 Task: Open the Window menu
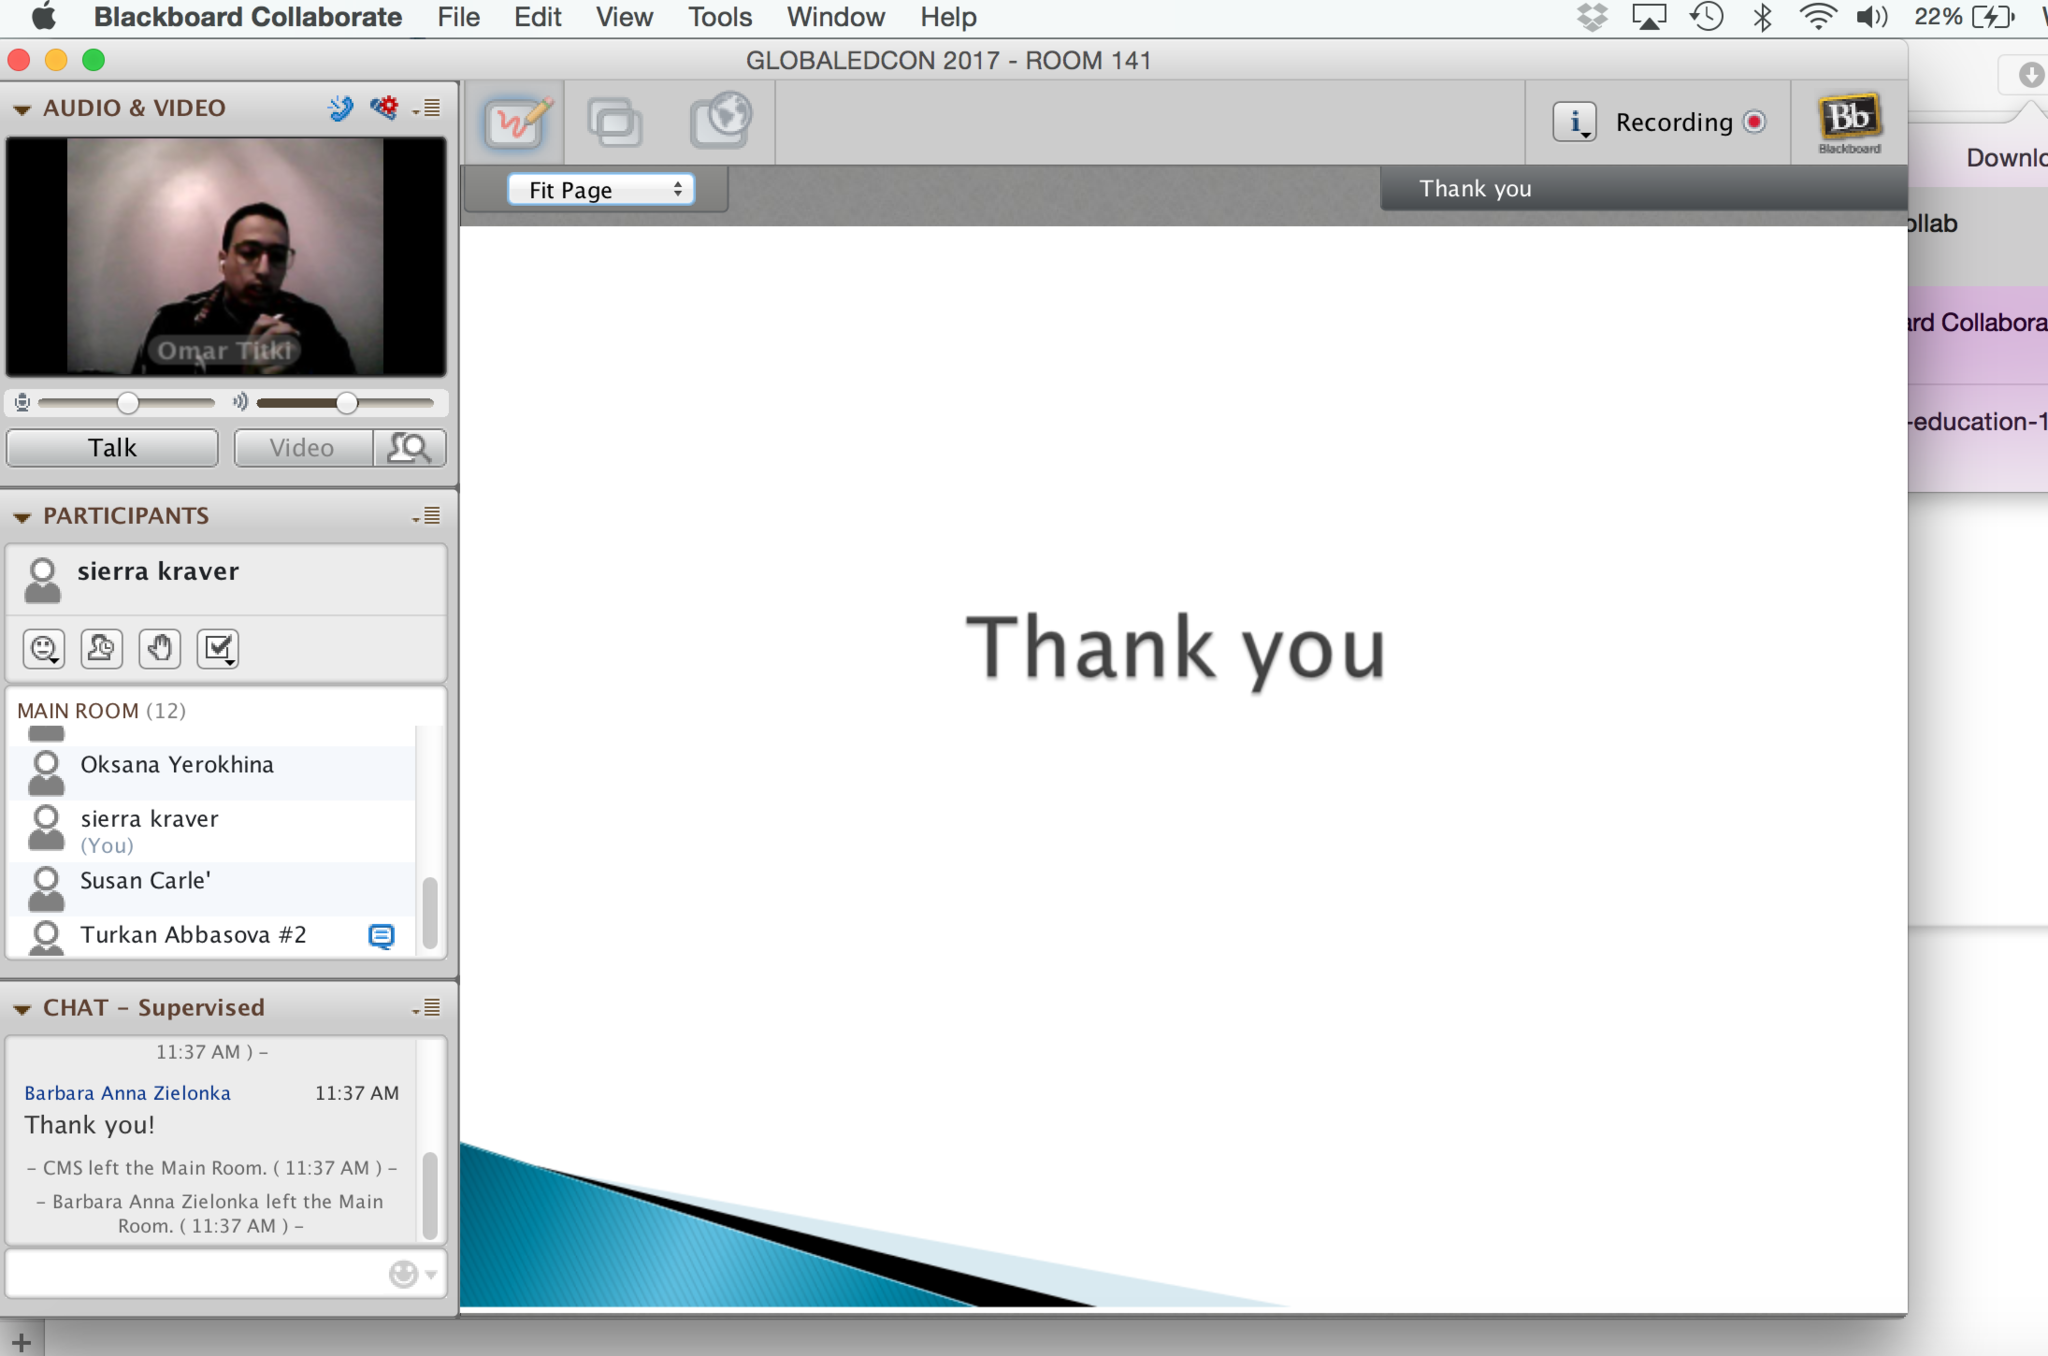pyautogui.click(x=835, y=17)
